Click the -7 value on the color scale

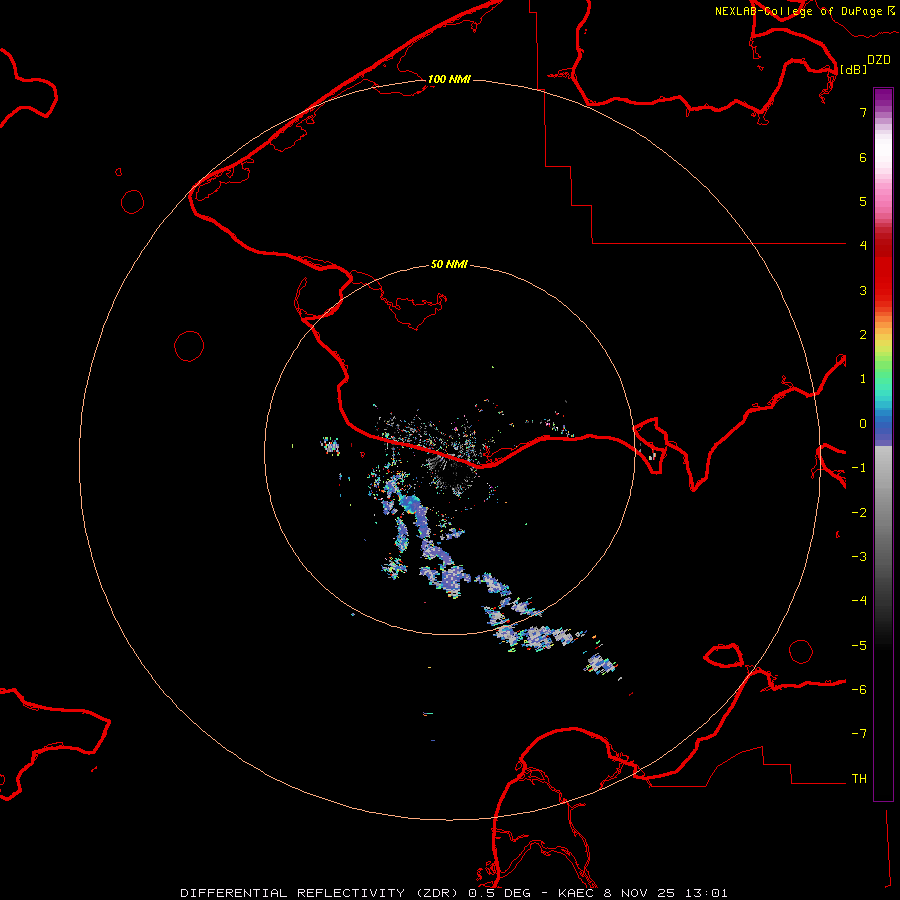(x=859, y=734)
